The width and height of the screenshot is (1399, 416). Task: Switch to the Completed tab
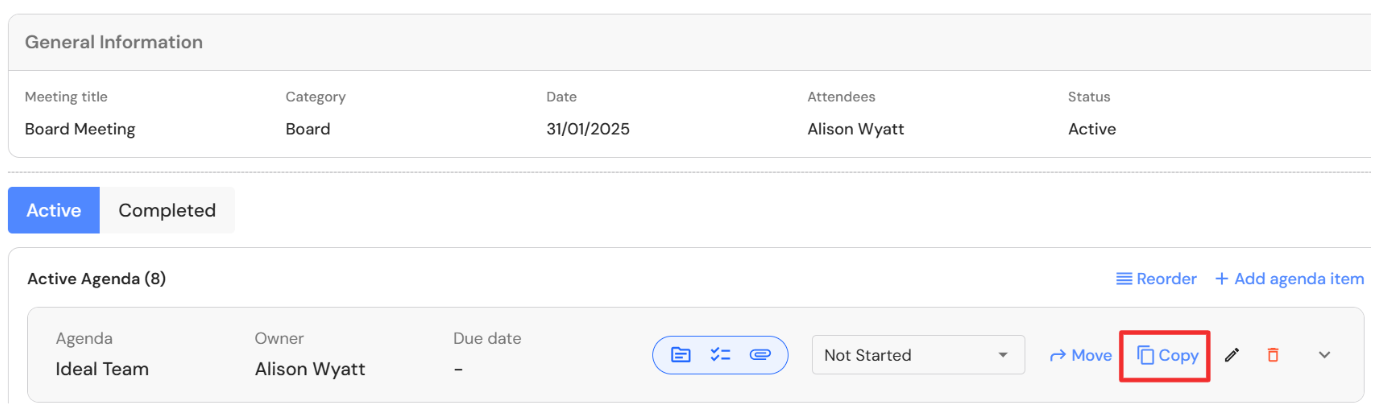click(167, 210)
